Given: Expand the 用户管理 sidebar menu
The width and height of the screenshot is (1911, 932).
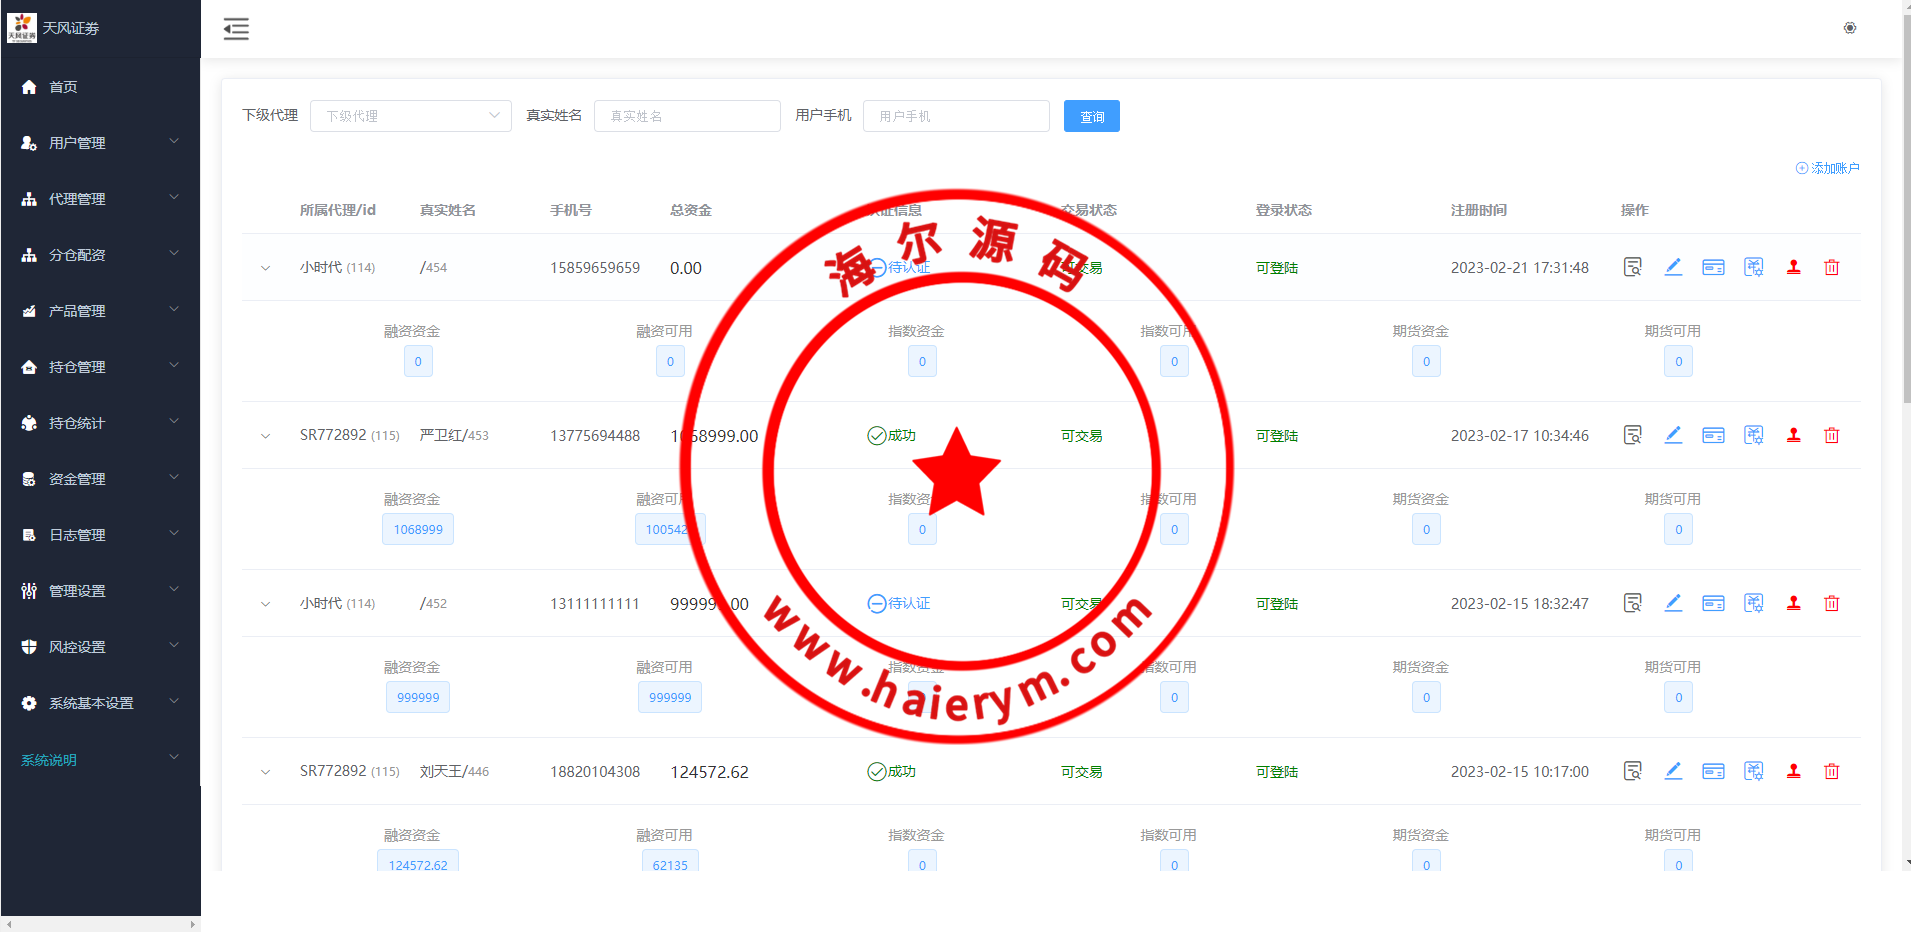Looking at the screenshot, I should pyautogui.click(x=100, y=143).
